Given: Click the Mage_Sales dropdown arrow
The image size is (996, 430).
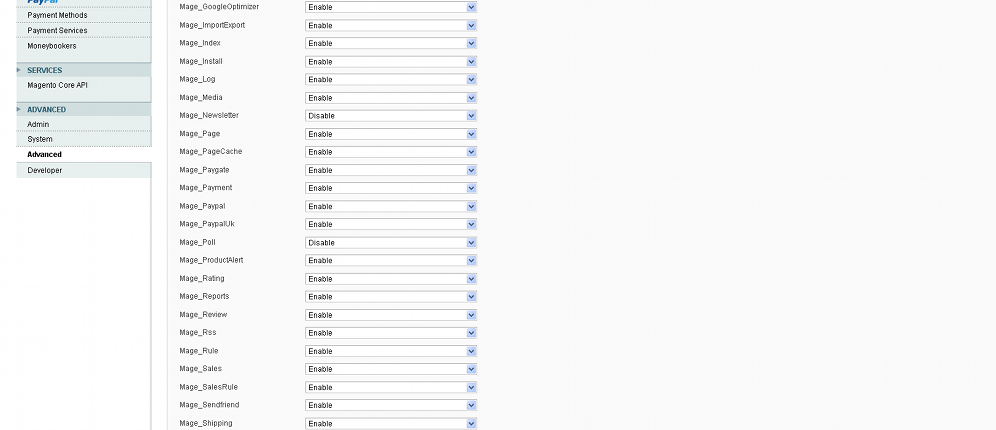Looking at the screenshot, I should 471,369.
